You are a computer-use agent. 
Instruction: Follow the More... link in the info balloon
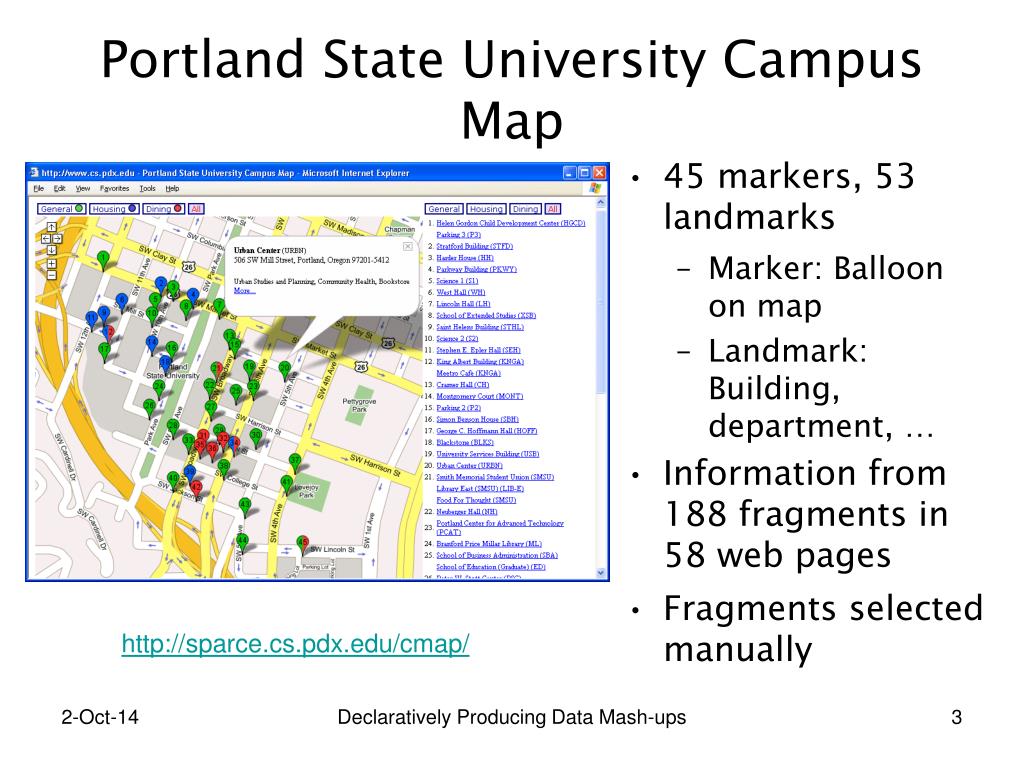click(244, 291)
